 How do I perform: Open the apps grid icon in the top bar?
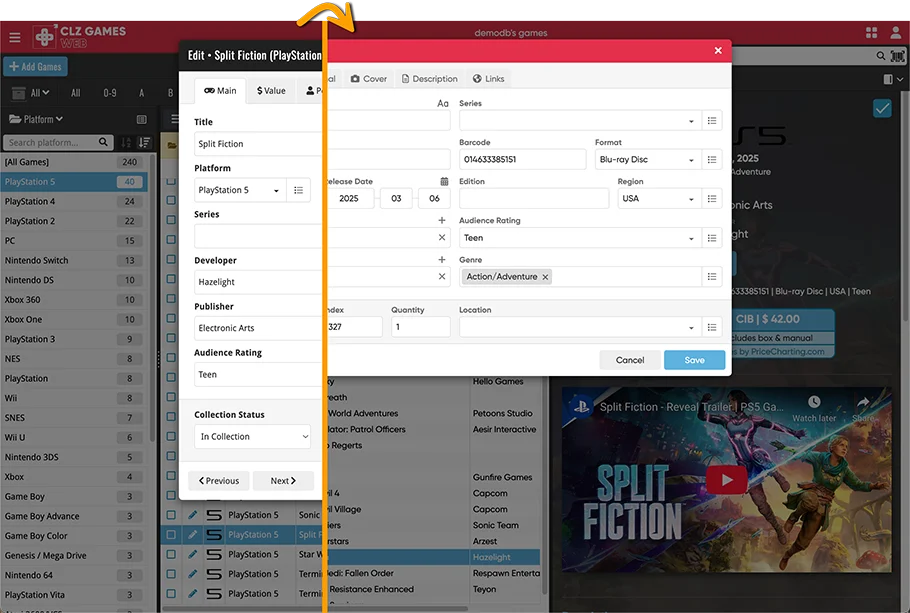(x=871, y=33)
